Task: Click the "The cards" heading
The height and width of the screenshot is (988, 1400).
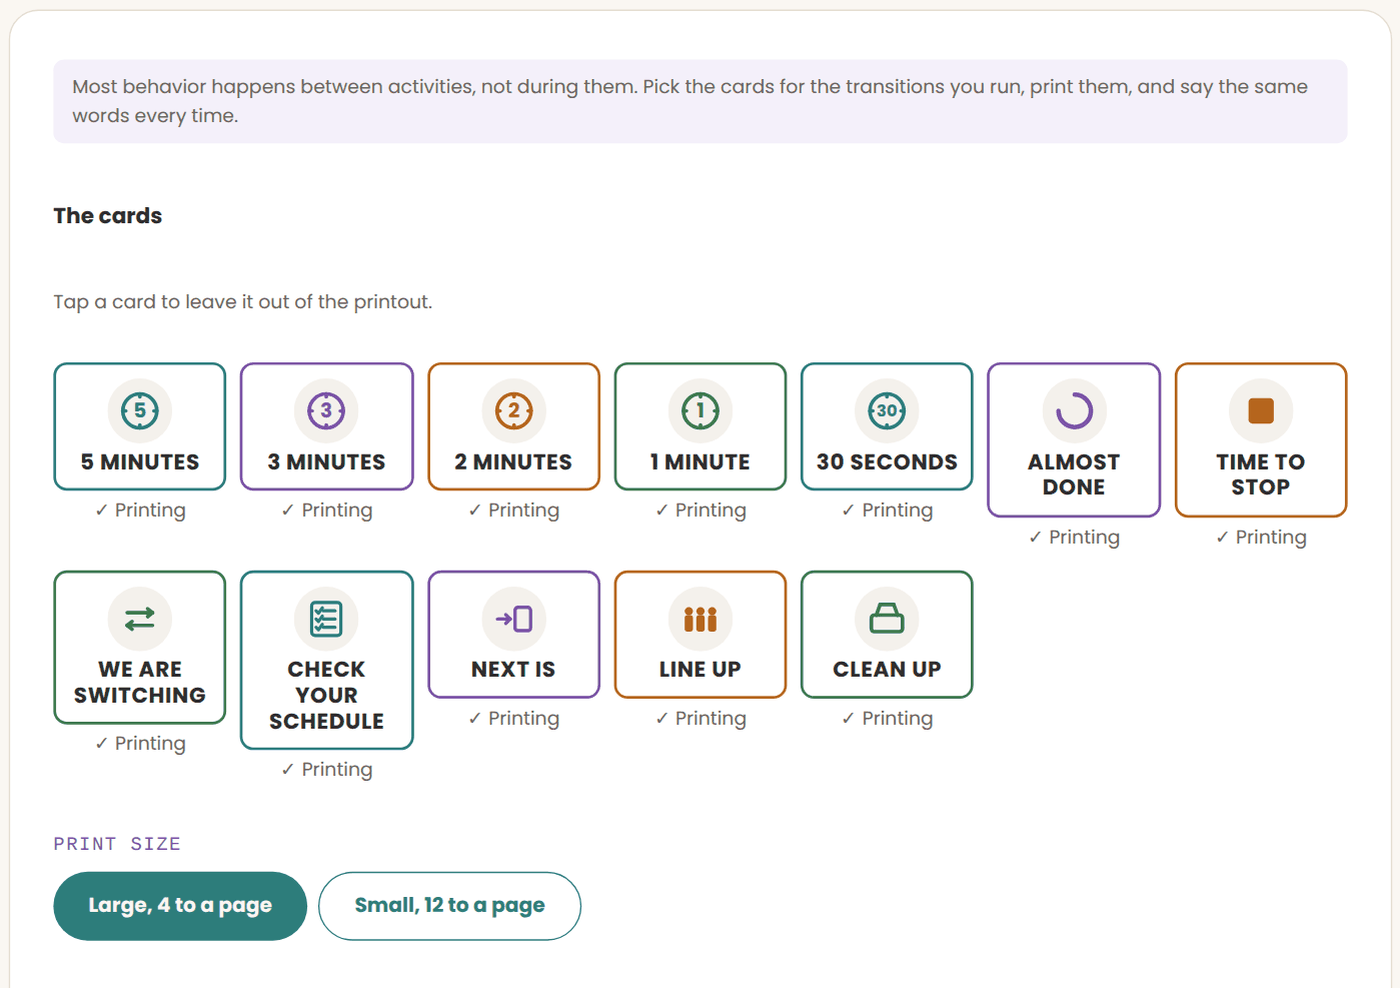Action: coord(108,216)
